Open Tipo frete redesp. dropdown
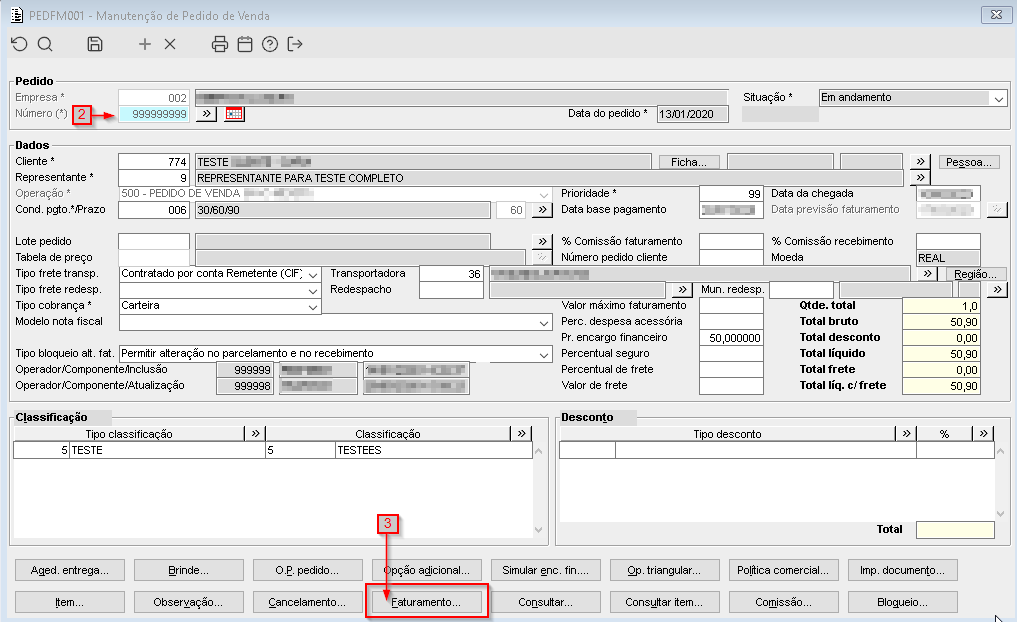Viewport: 1017px width, 622px height. click(x=313, y=290)
